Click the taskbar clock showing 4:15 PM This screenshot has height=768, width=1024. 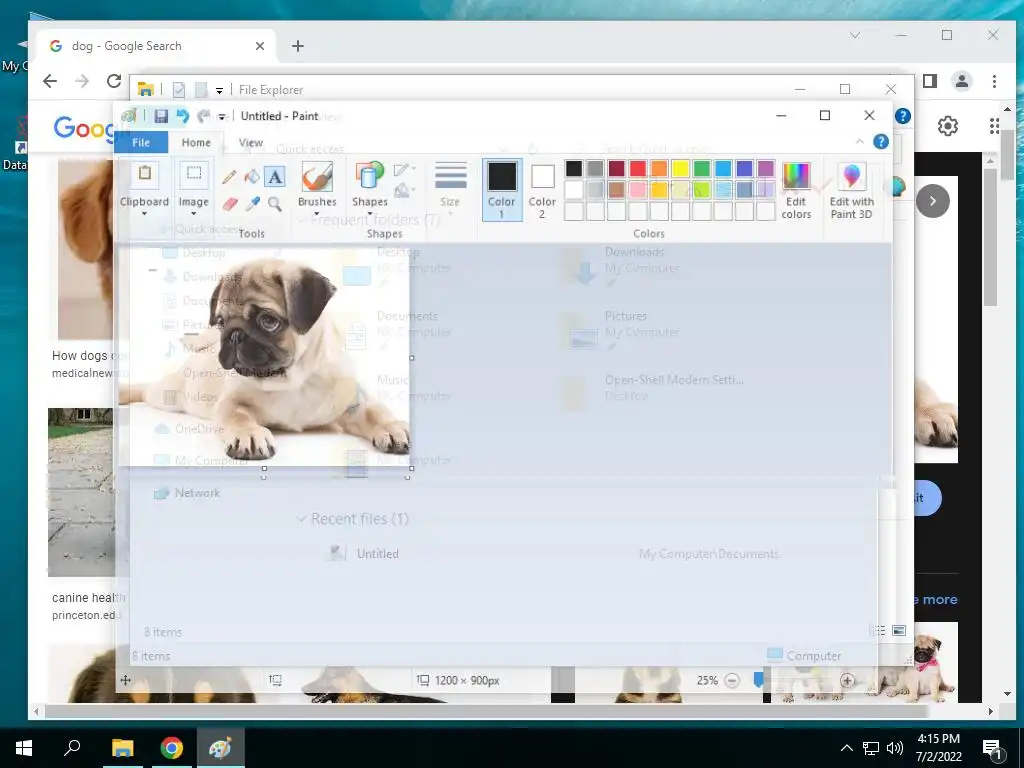click(938, 748)
